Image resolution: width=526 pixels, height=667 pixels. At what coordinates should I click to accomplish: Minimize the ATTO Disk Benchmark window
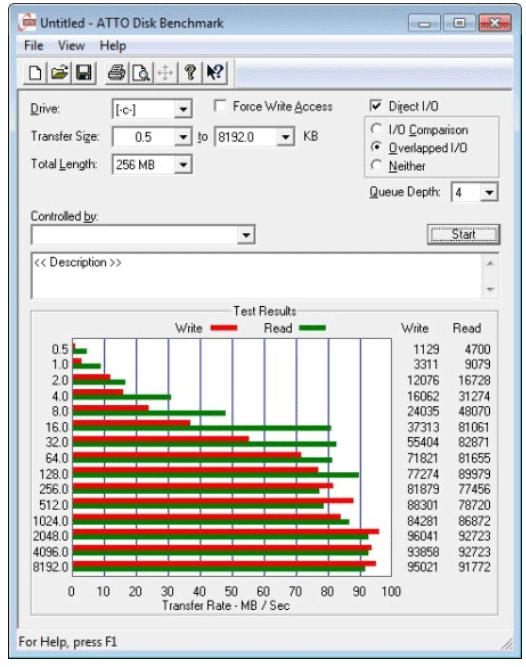point(424,23)
